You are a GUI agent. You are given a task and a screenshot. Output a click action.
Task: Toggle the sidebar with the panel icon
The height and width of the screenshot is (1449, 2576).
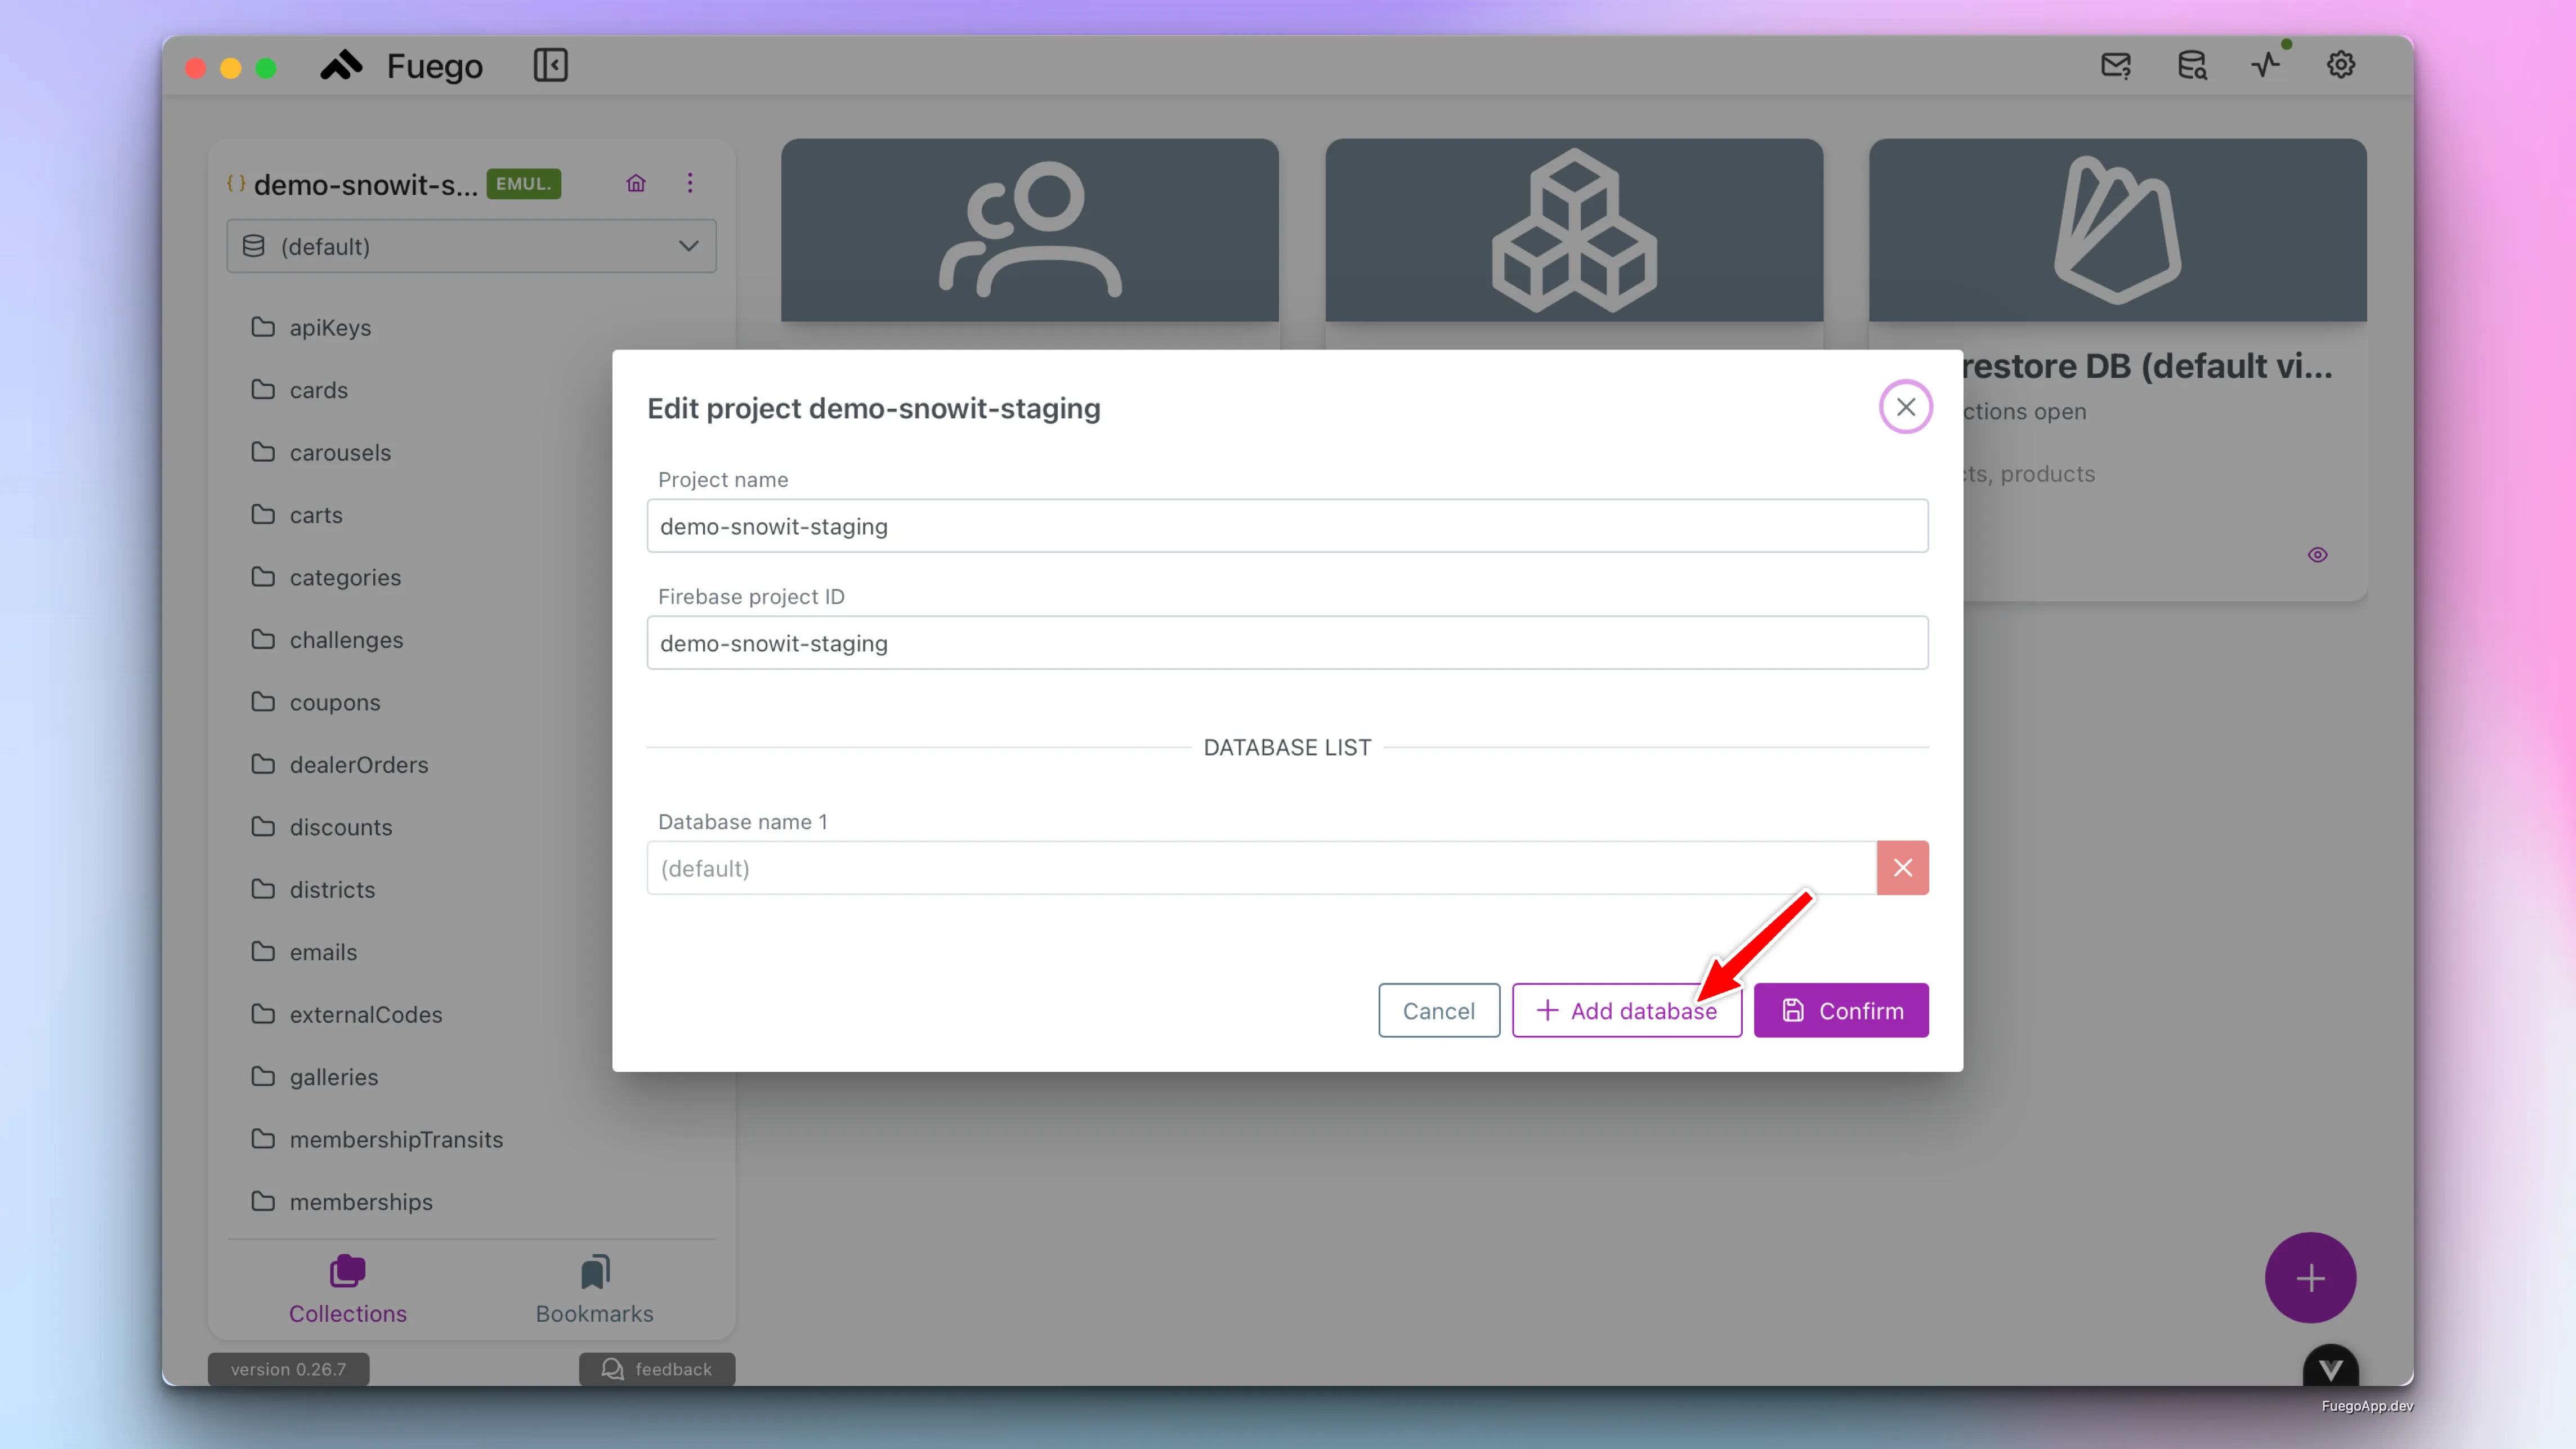[x=550, y=65]
